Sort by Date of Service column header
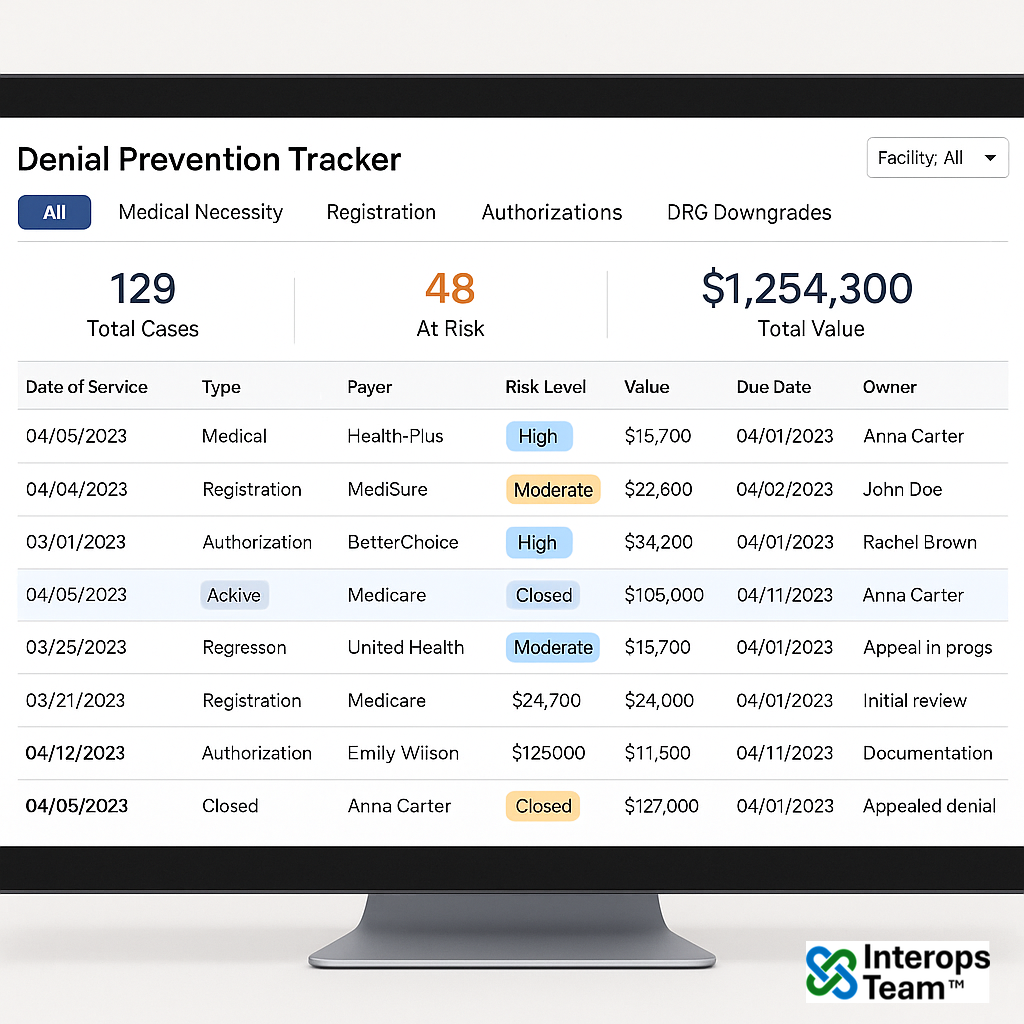This screenshot has width=1024, height=1024. (x=86, y=387)
